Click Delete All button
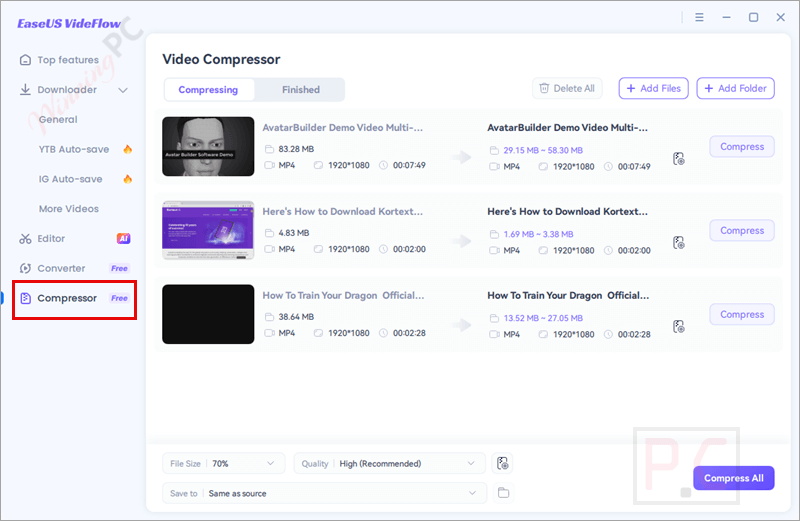800x521 pixels. click(567, 88)
